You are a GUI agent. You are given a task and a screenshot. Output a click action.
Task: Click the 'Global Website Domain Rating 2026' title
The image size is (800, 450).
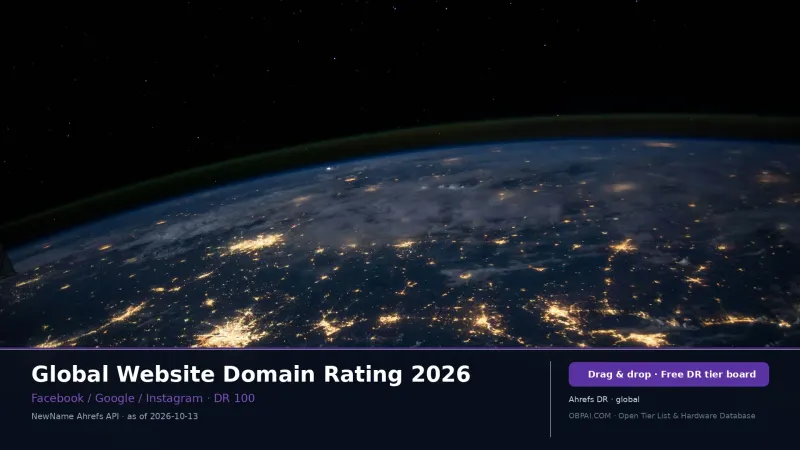coord(251,374)
